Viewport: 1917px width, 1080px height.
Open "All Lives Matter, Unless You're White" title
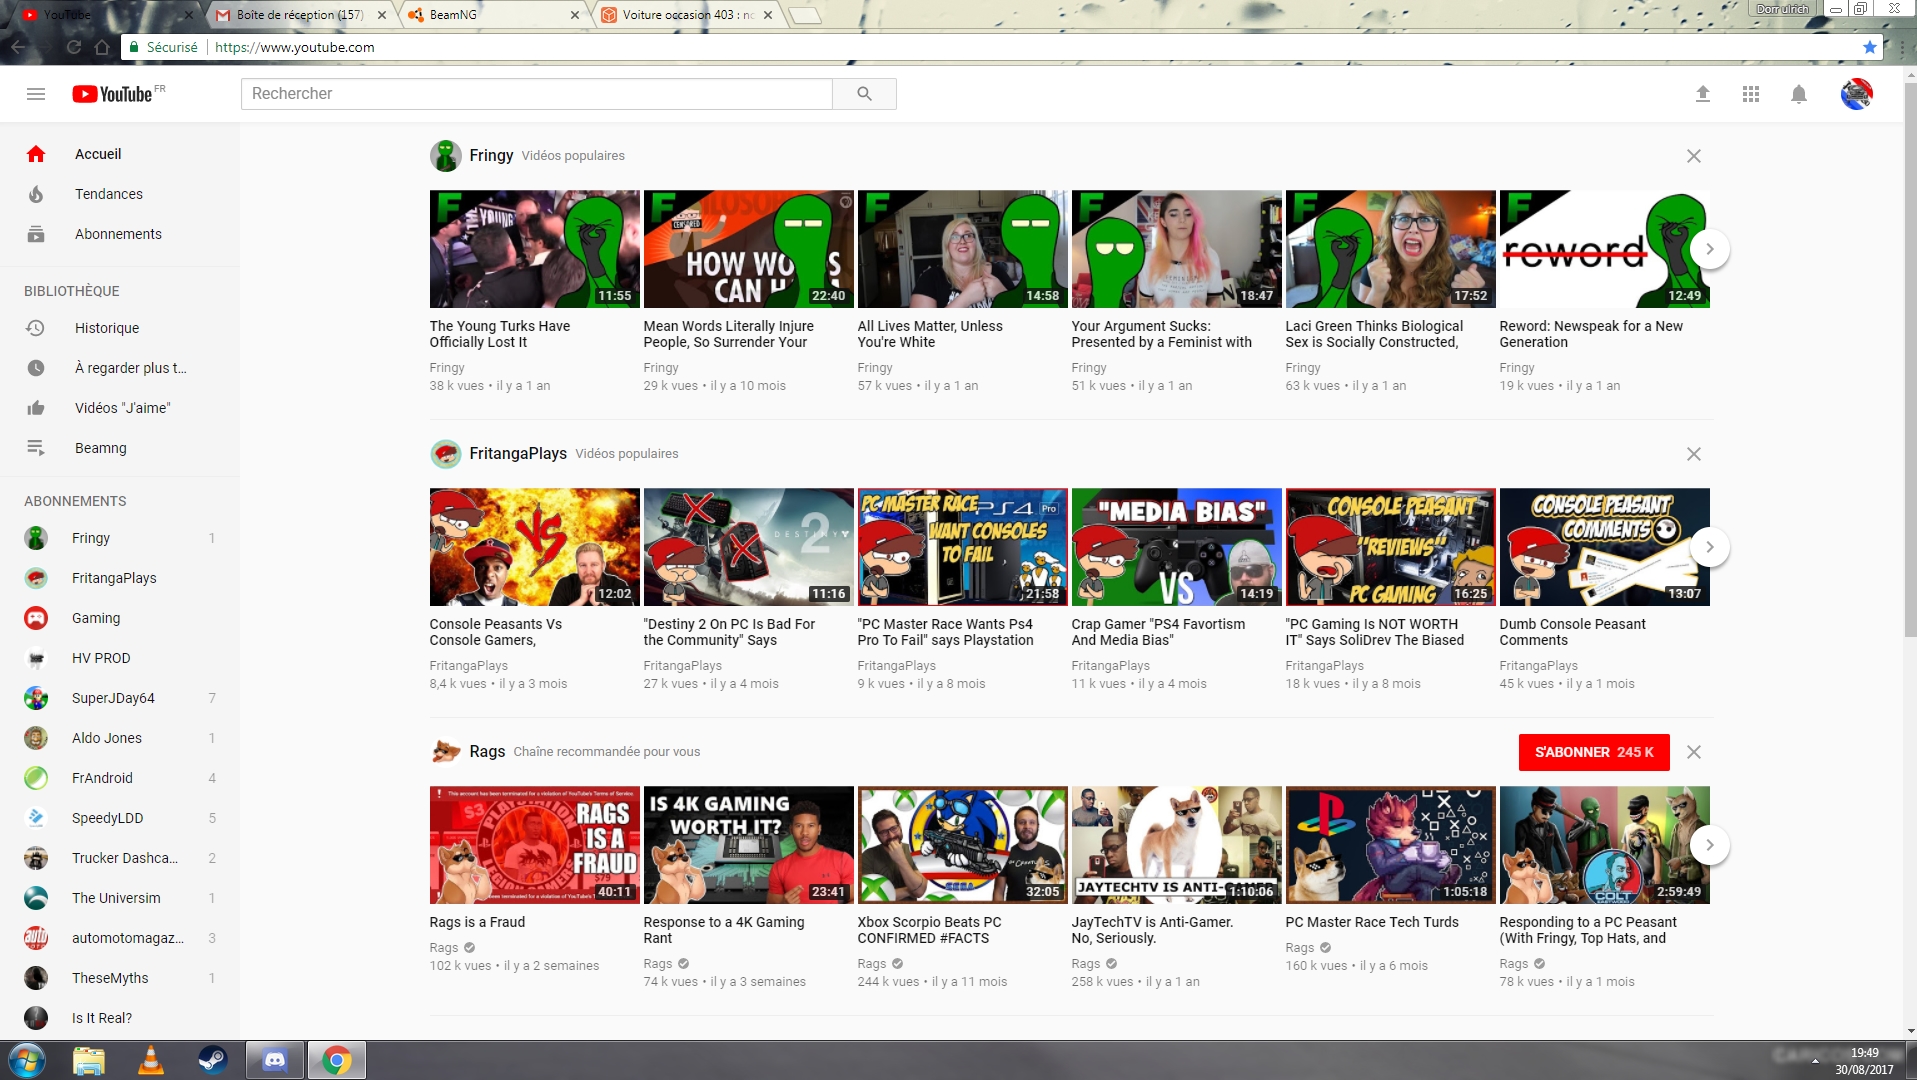[x=930, y=334]
